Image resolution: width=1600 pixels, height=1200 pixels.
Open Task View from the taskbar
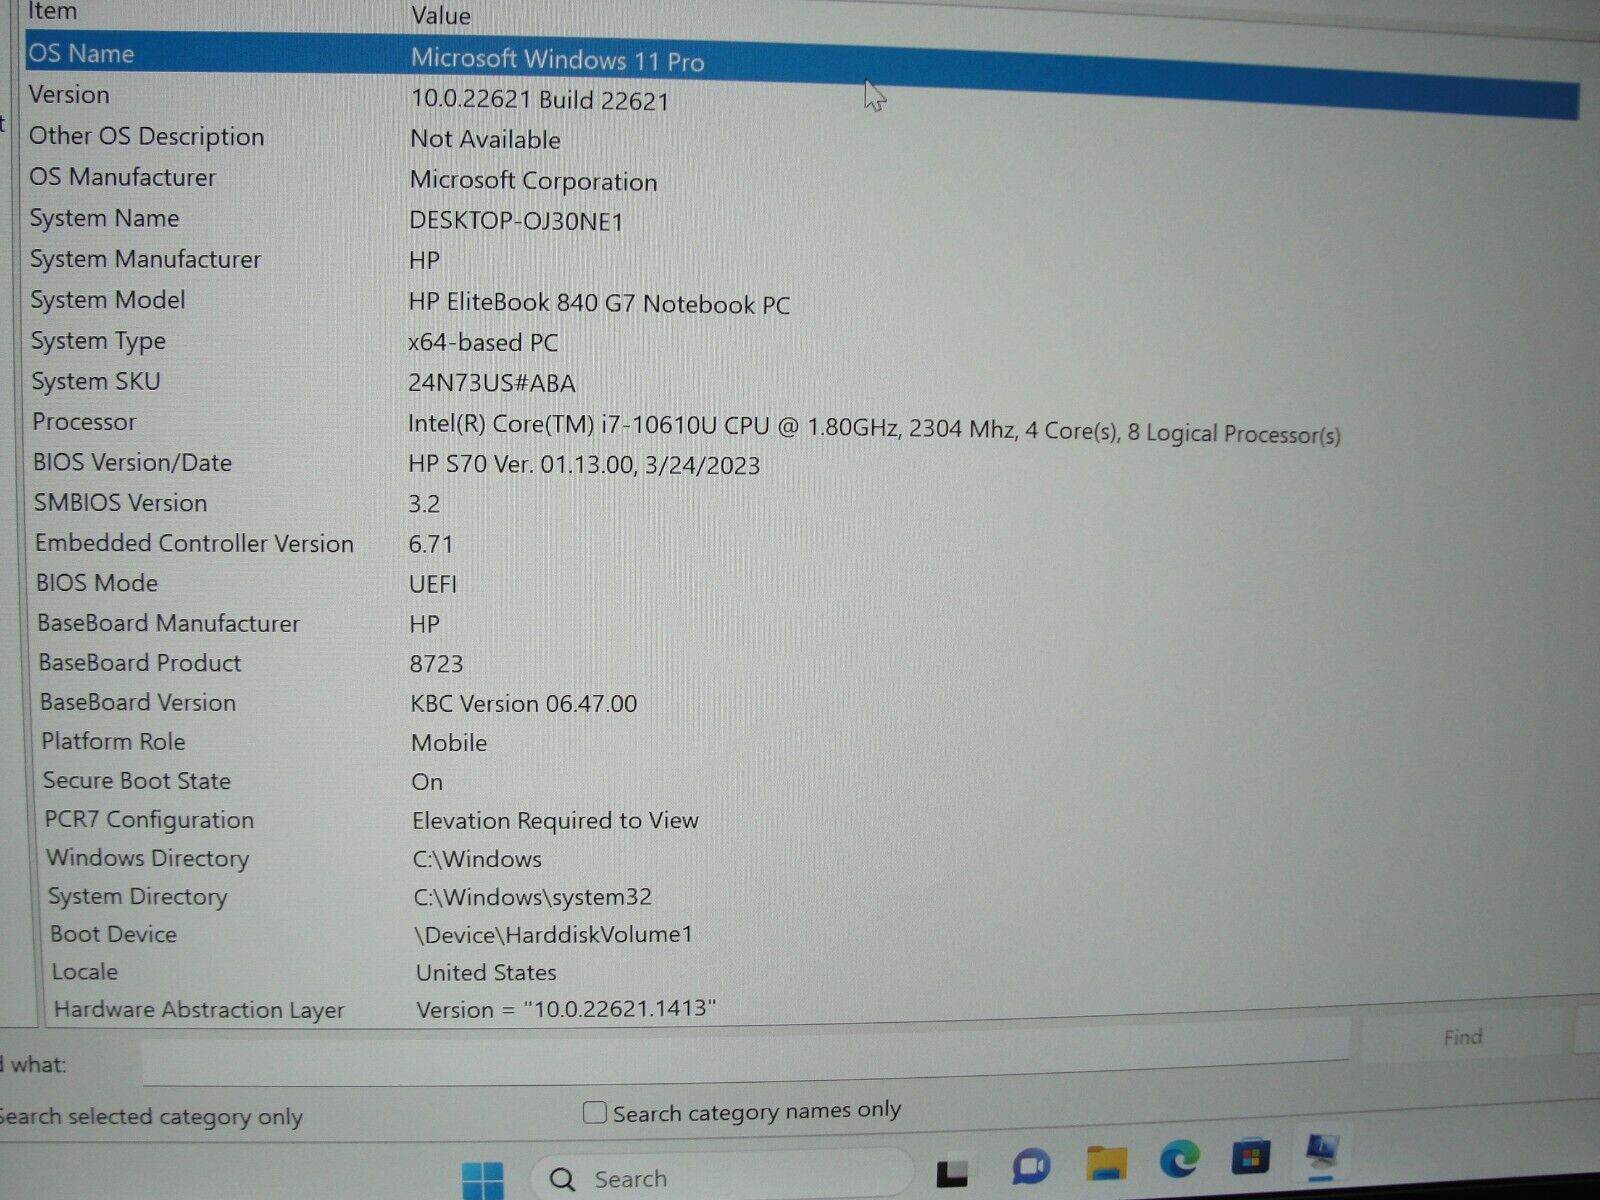tap(951, 1171)
